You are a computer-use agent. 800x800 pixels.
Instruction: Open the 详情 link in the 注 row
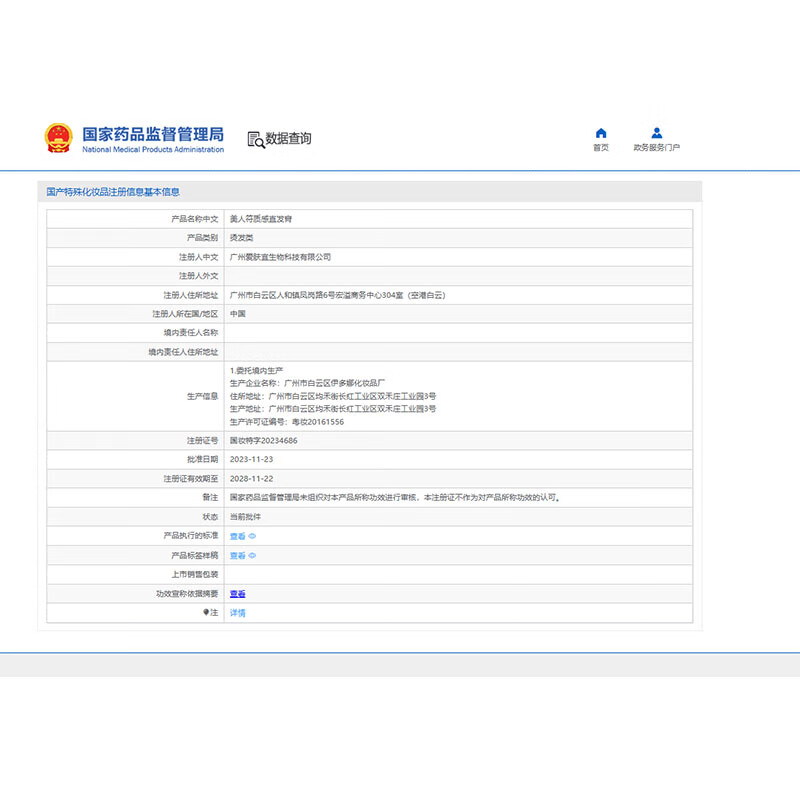coord(237,612)
